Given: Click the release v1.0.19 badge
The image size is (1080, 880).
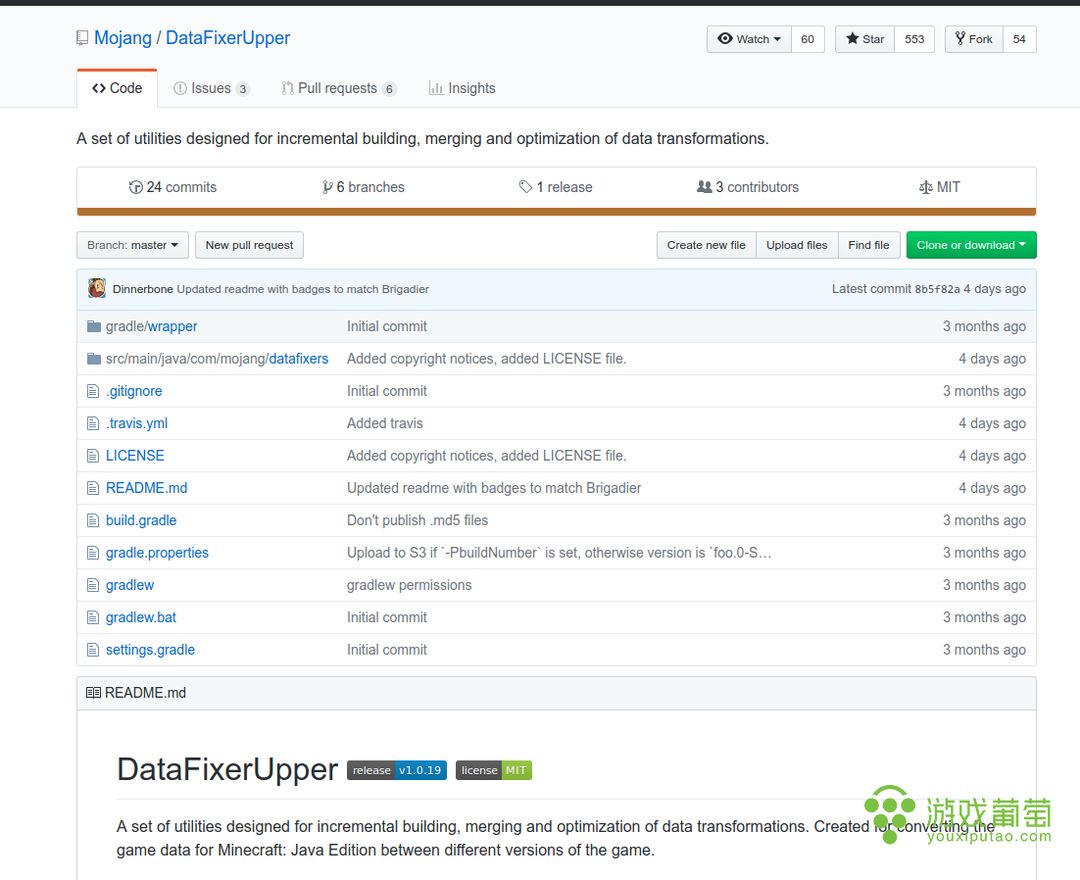Looking at the screenshot, I should click(397, 771).
